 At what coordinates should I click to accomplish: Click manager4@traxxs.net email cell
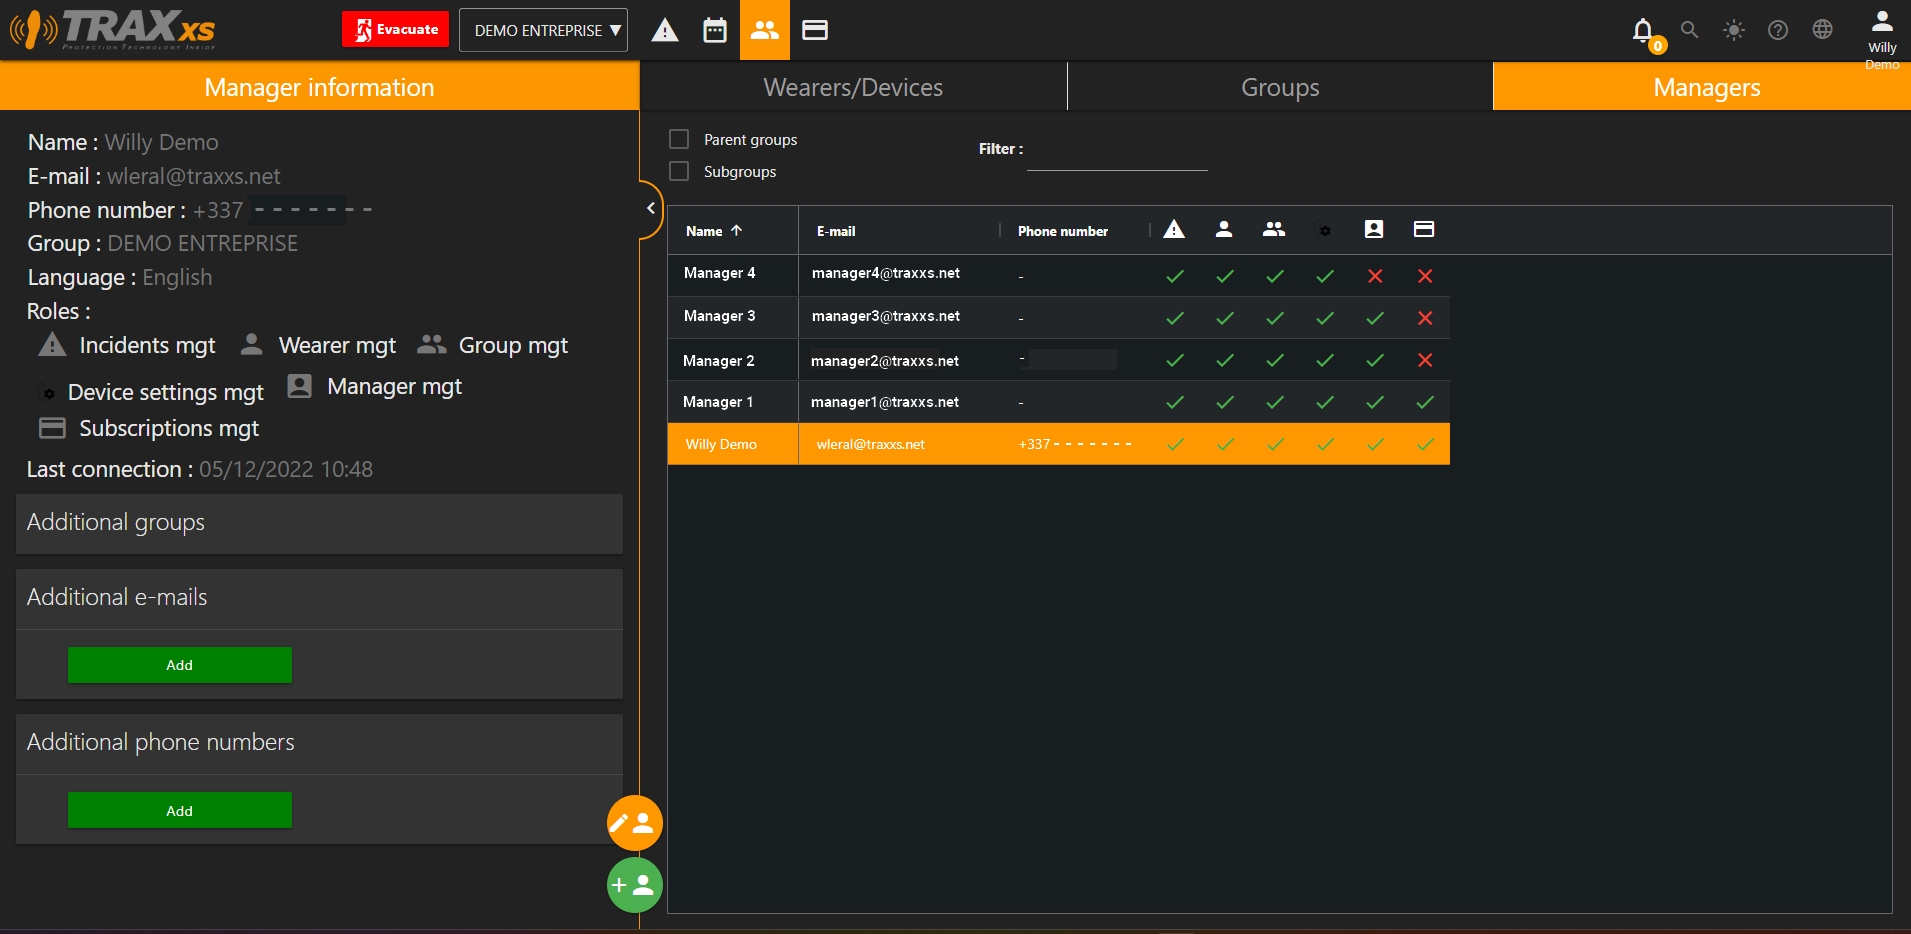886,273
